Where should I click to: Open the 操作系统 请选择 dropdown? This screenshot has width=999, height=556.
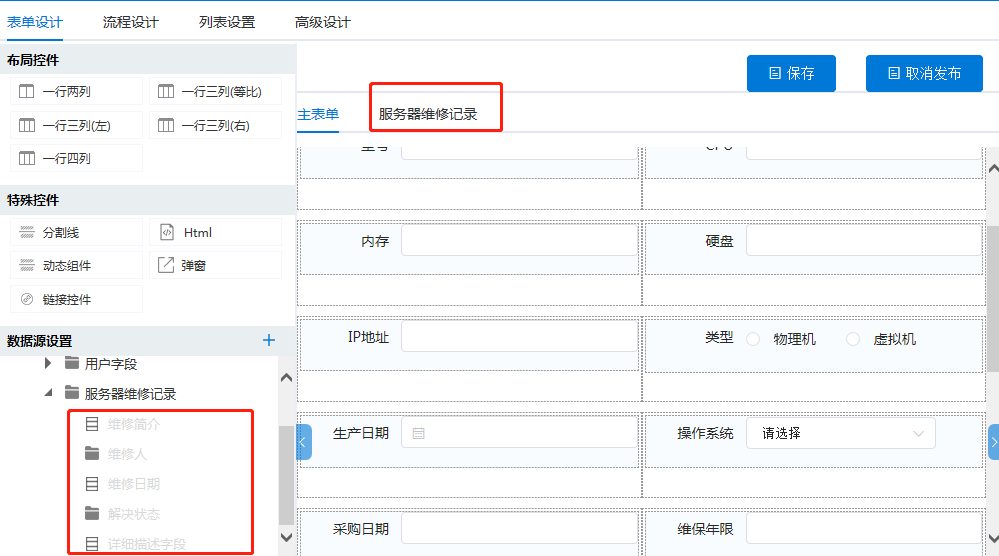tap(841, 434)
